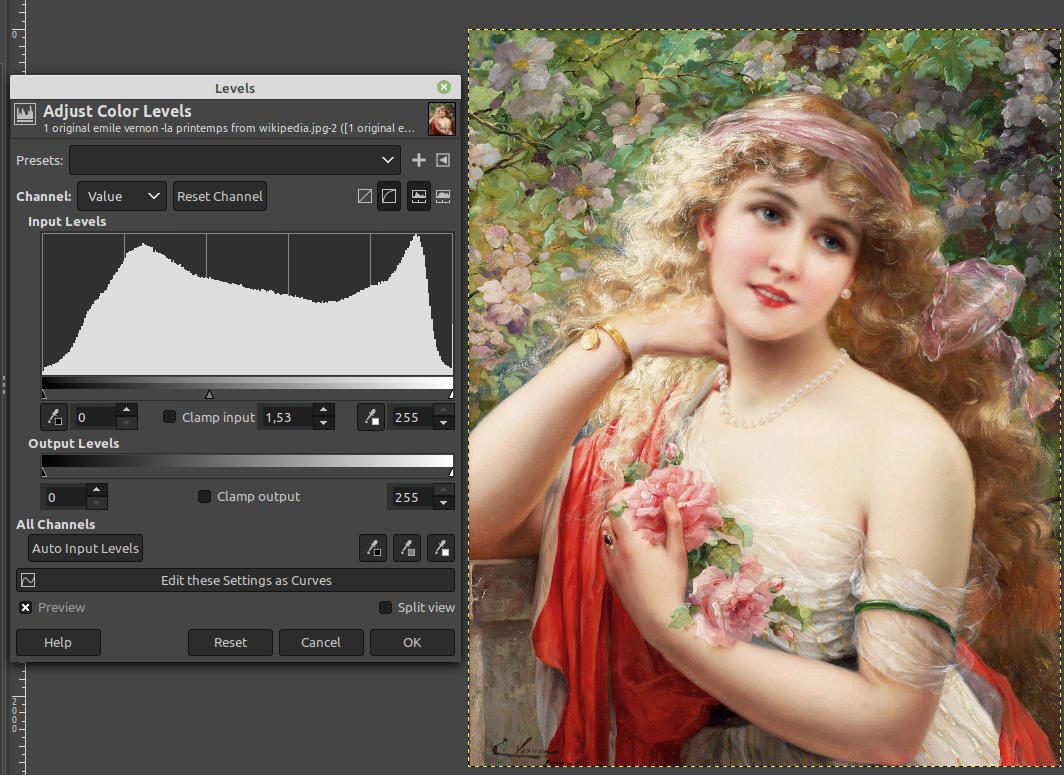The height and width of the screenshot is (775, 1064).
Task: Cancel the Levels adjustment
Action: pos(321,642)
